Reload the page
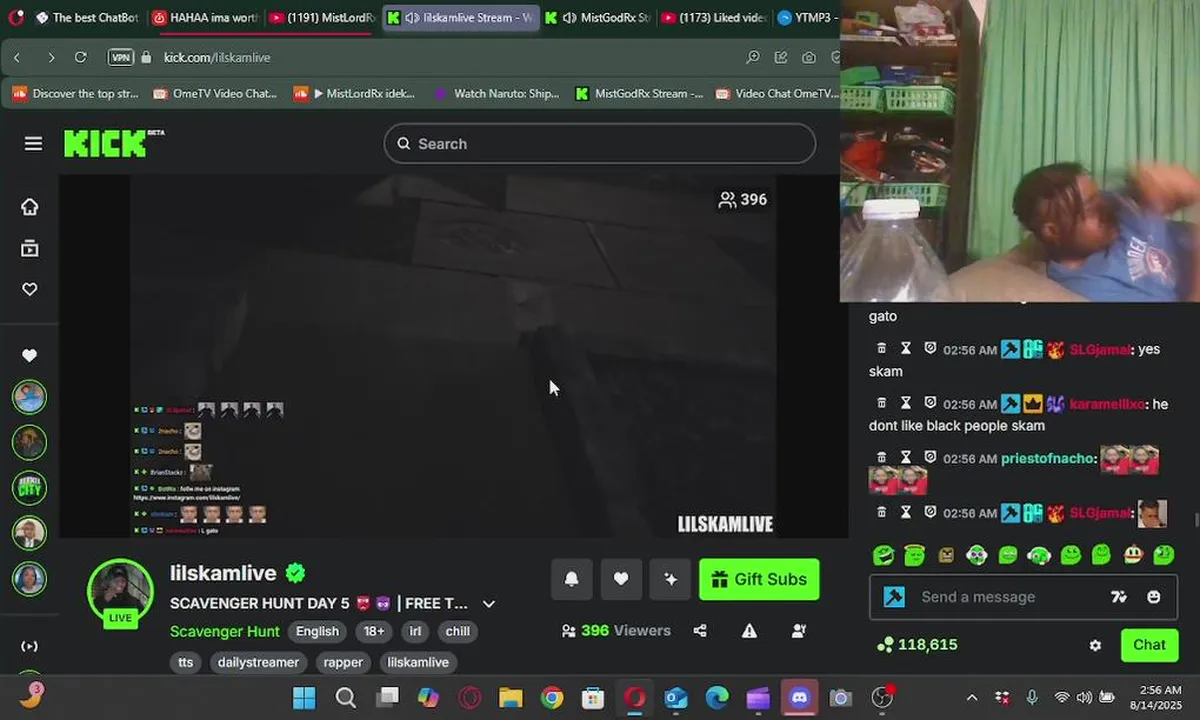 (x=81, y=58)
